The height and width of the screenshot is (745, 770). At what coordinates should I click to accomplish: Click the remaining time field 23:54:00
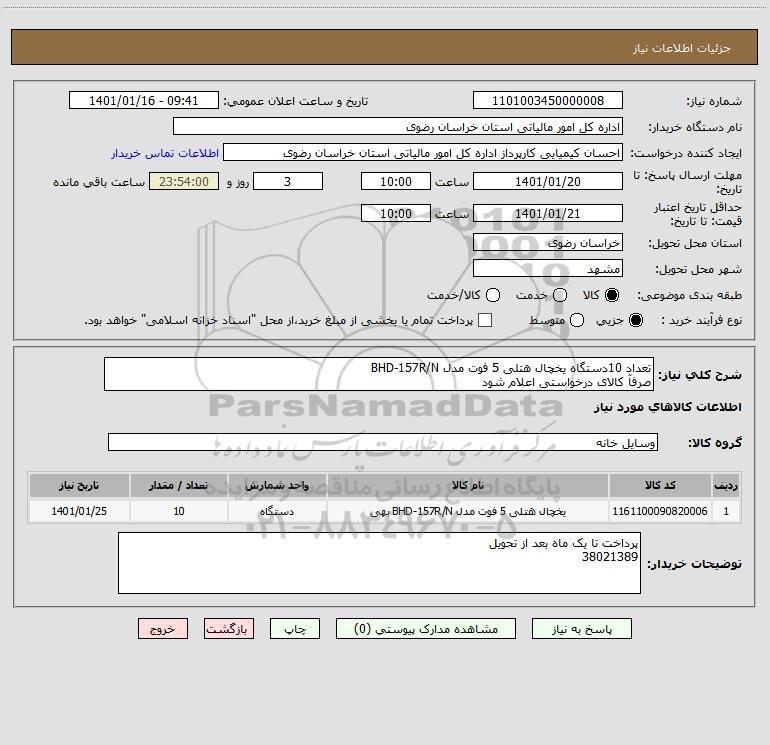[184, 181]
